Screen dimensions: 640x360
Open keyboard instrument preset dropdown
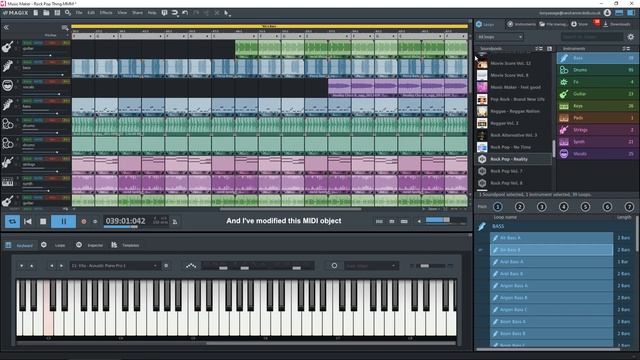(x=115, y=266)
